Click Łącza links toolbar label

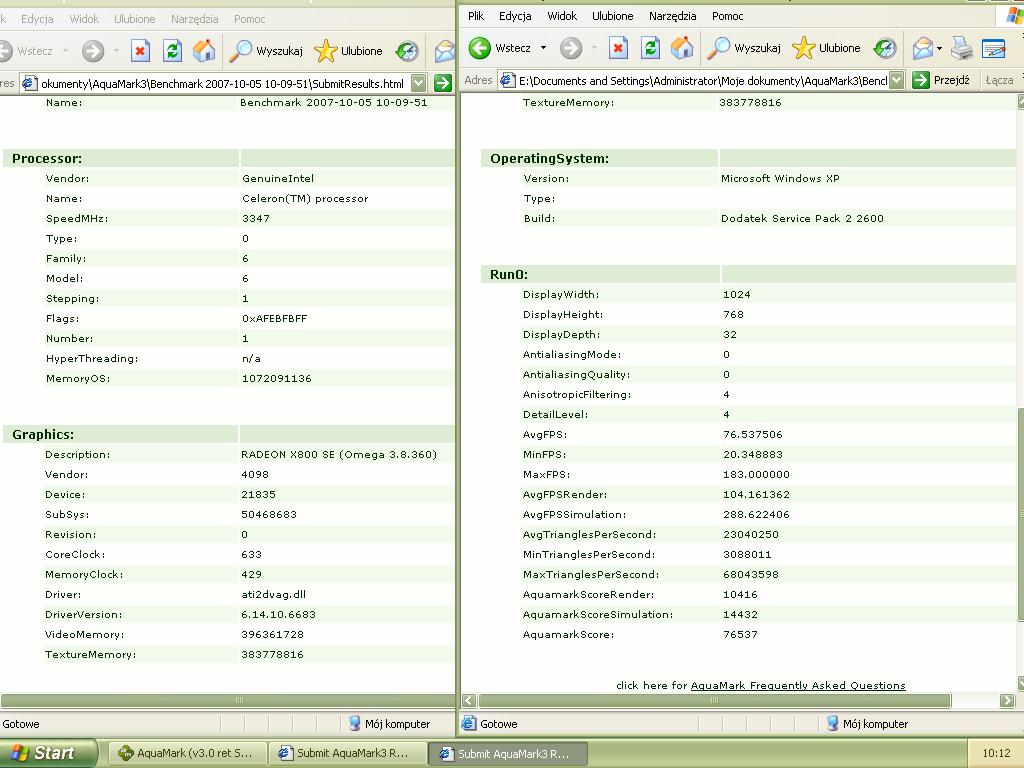pyautogui.click(x=999, y=80)
